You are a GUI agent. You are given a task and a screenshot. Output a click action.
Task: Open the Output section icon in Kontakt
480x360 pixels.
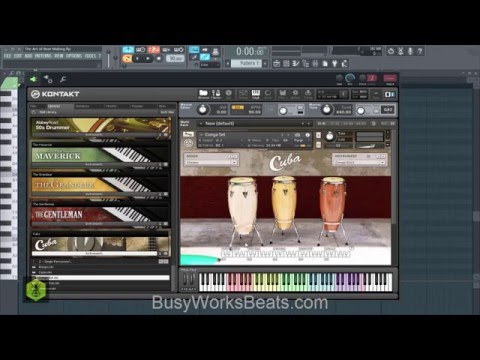[243, 94]
